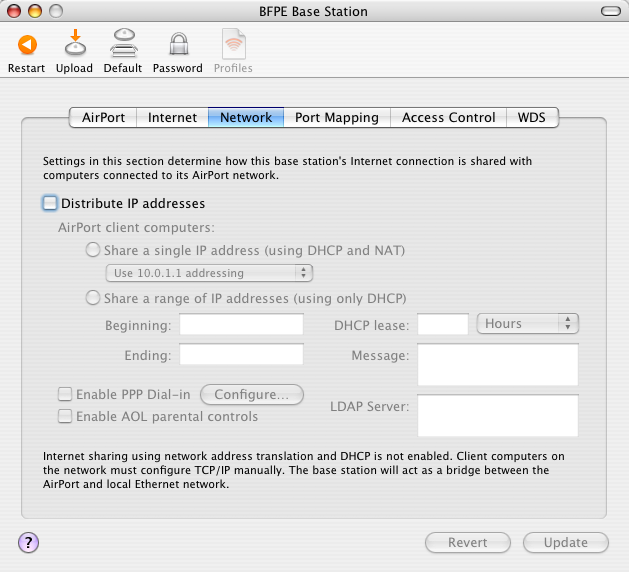Check Enable PPP Dial-in
629x572 pixels.
coord(65,394)
